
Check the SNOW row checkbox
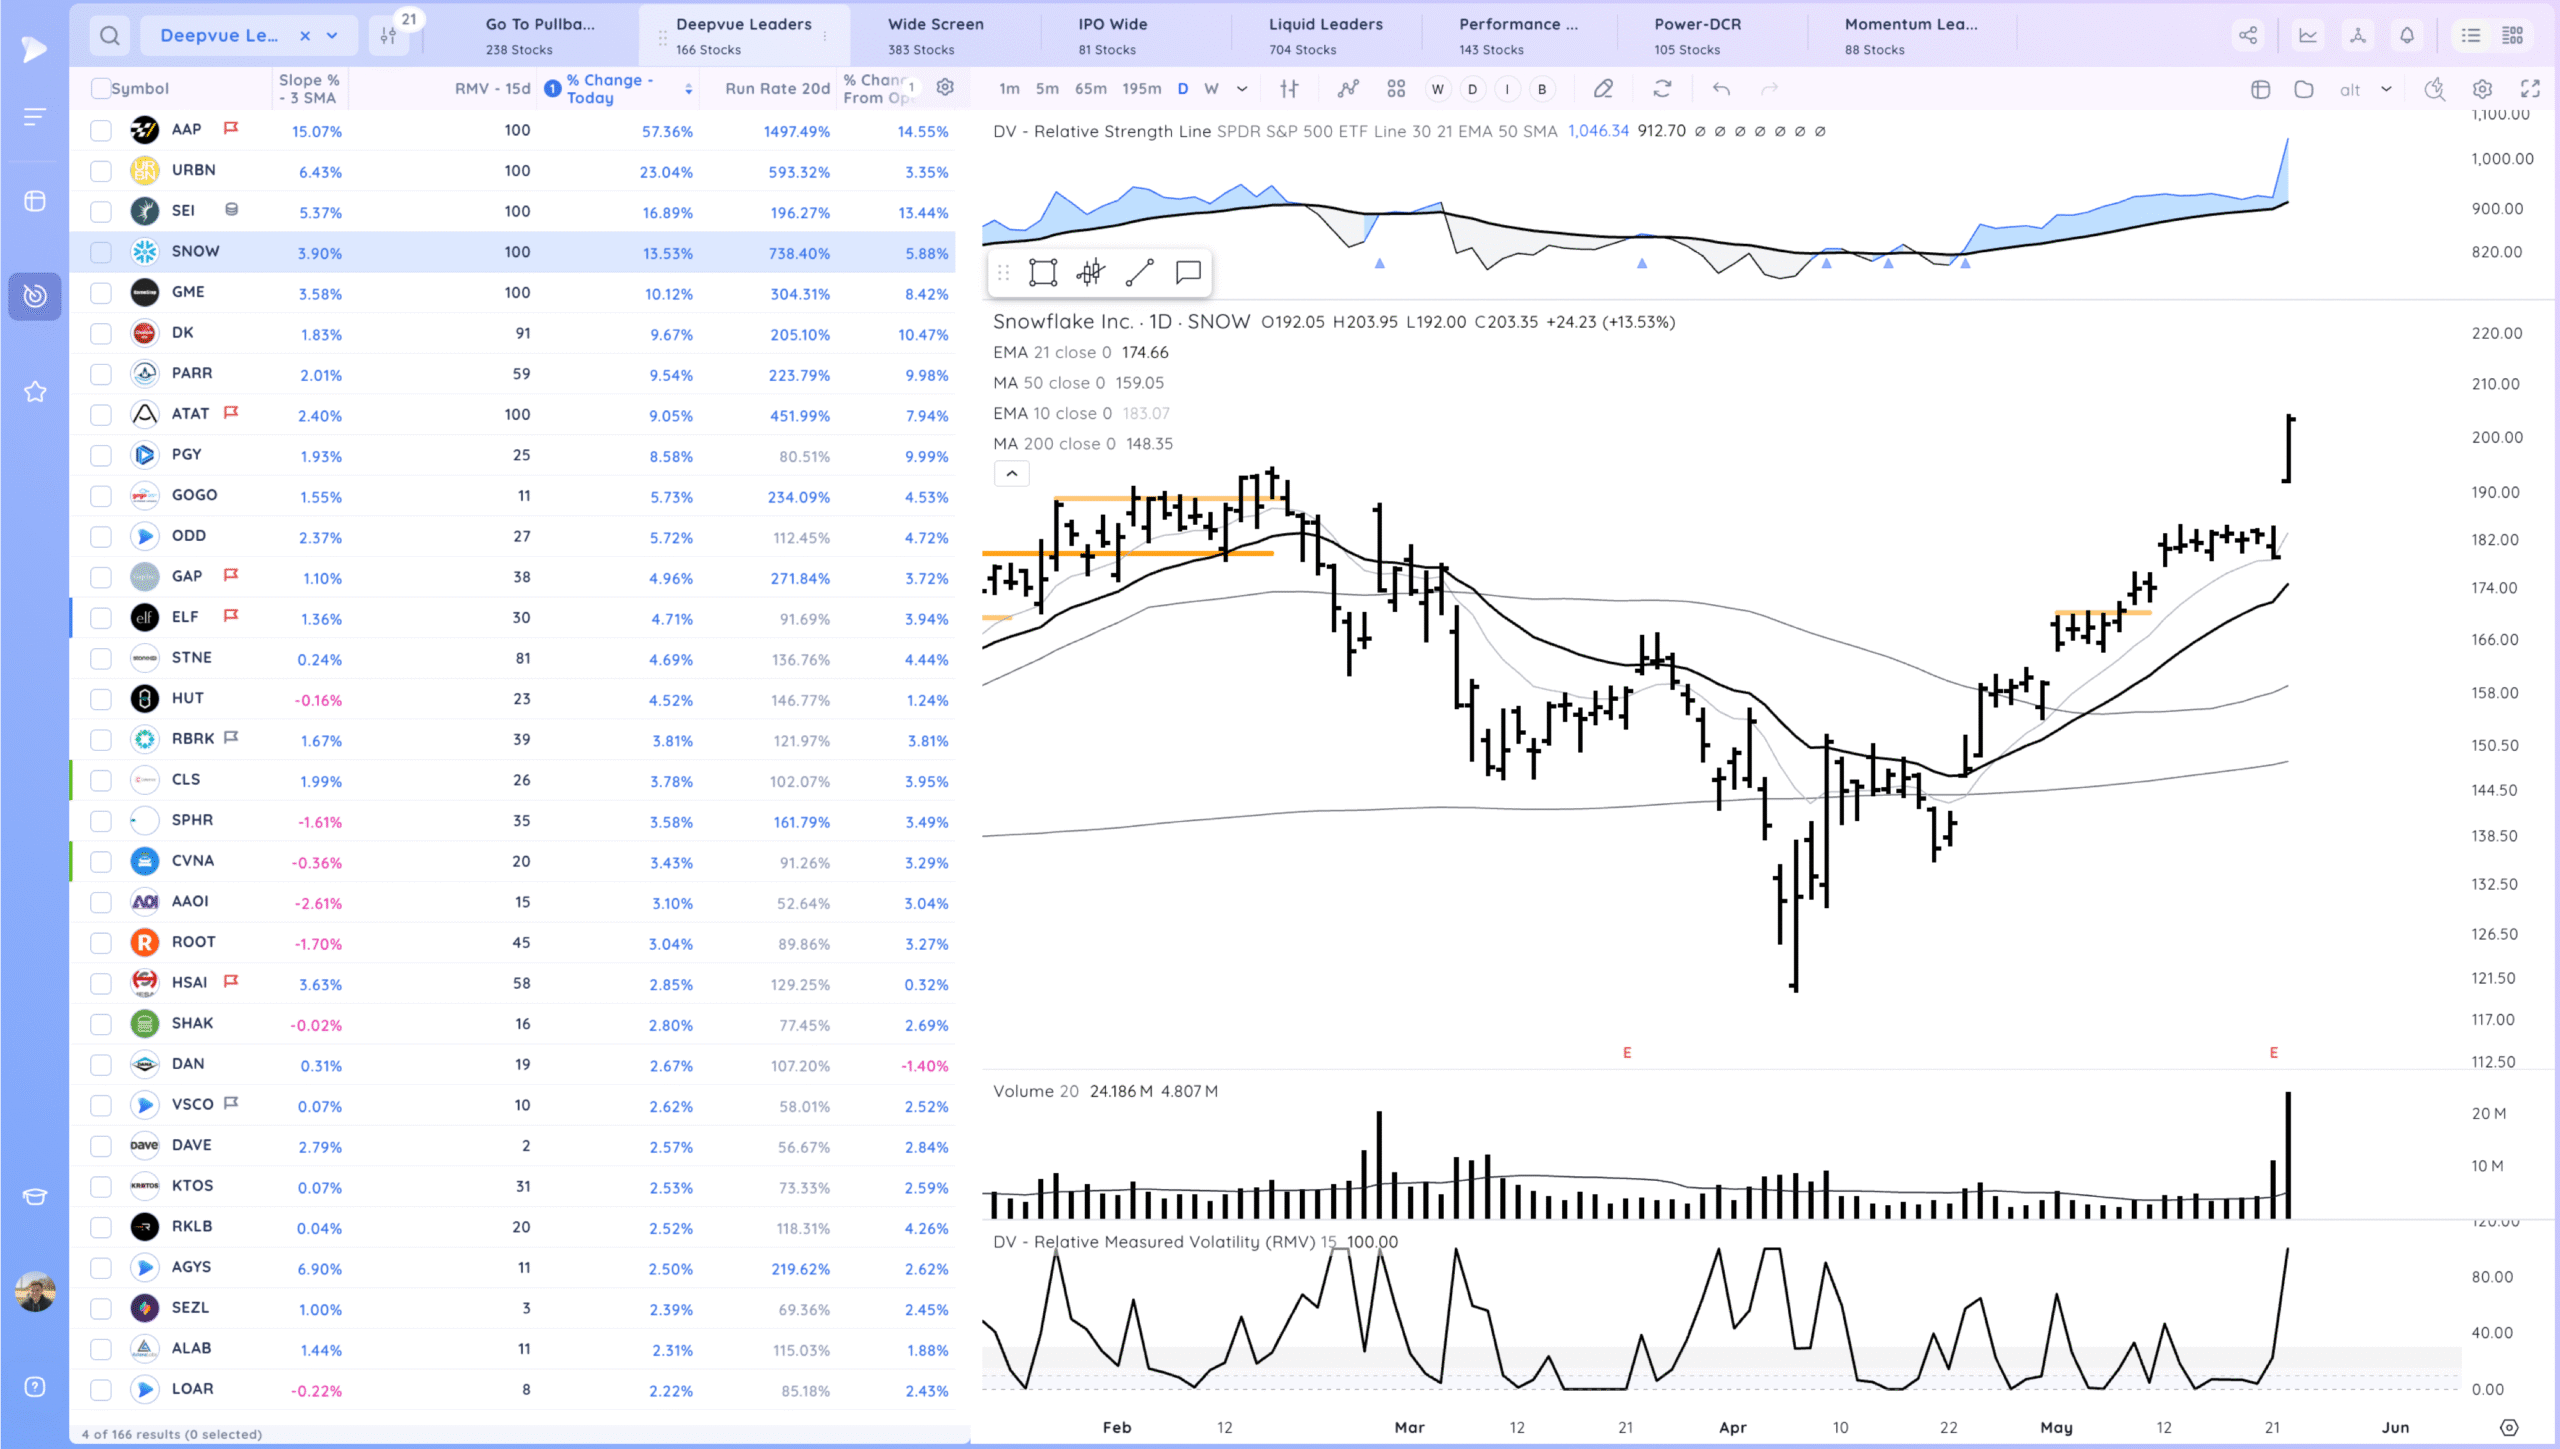pos(100,253)
